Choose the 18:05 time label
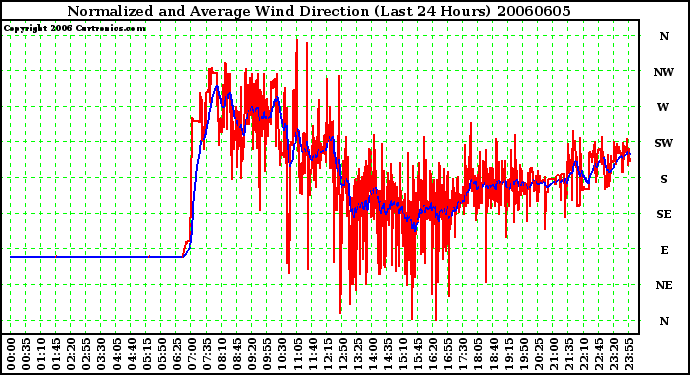The image size is (690, 375). tap(478, 354)
